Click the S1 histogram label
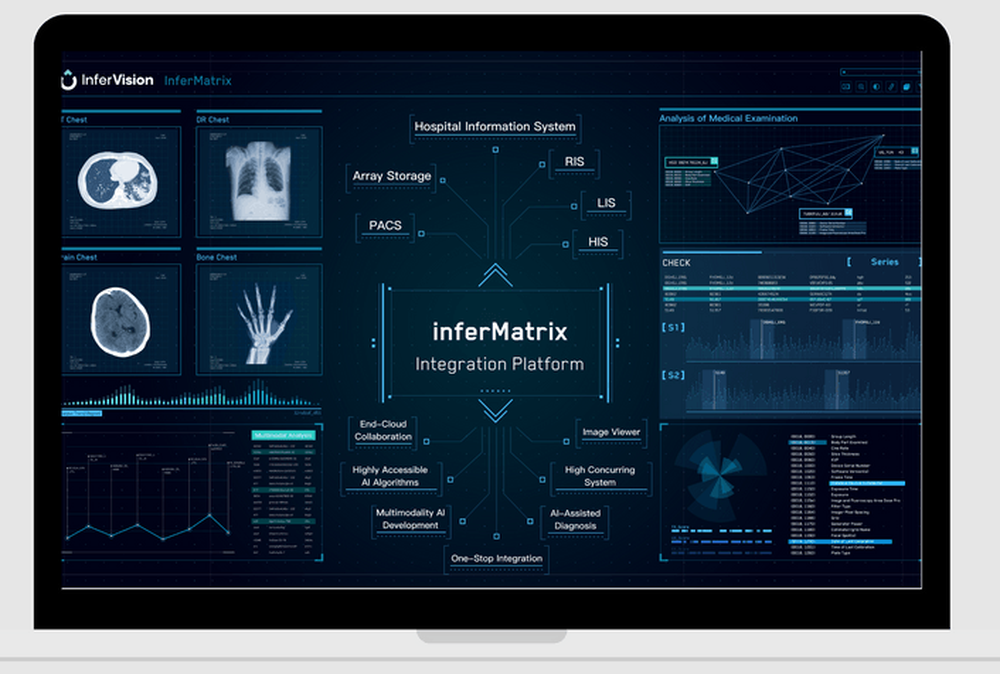Screen dimensions: 1000x674 point(673,327)
